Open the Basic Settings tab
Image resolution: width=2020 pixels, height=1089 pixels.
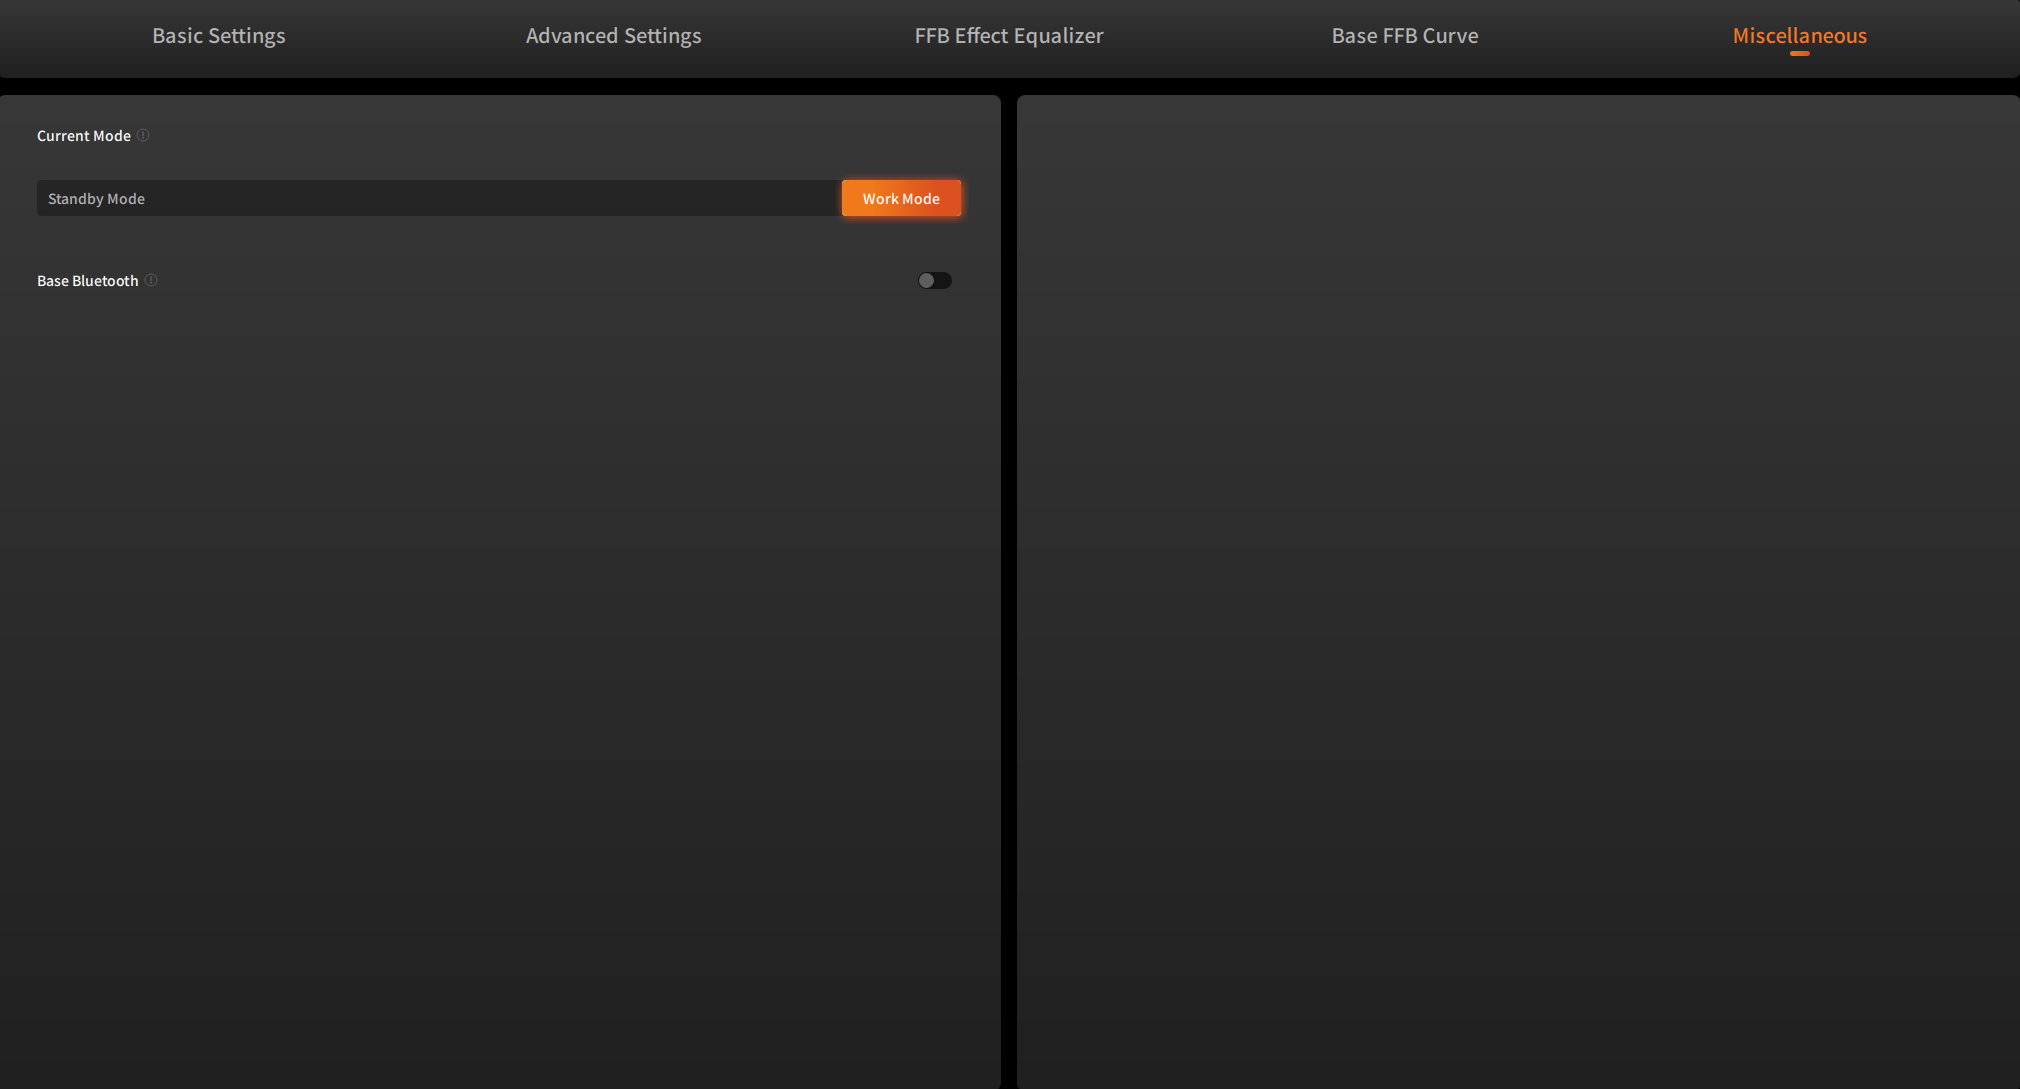coord(219,36)
